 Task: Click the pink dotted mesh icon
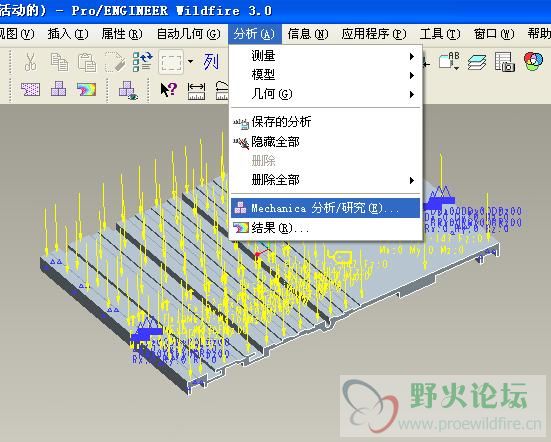pos(31,89)
